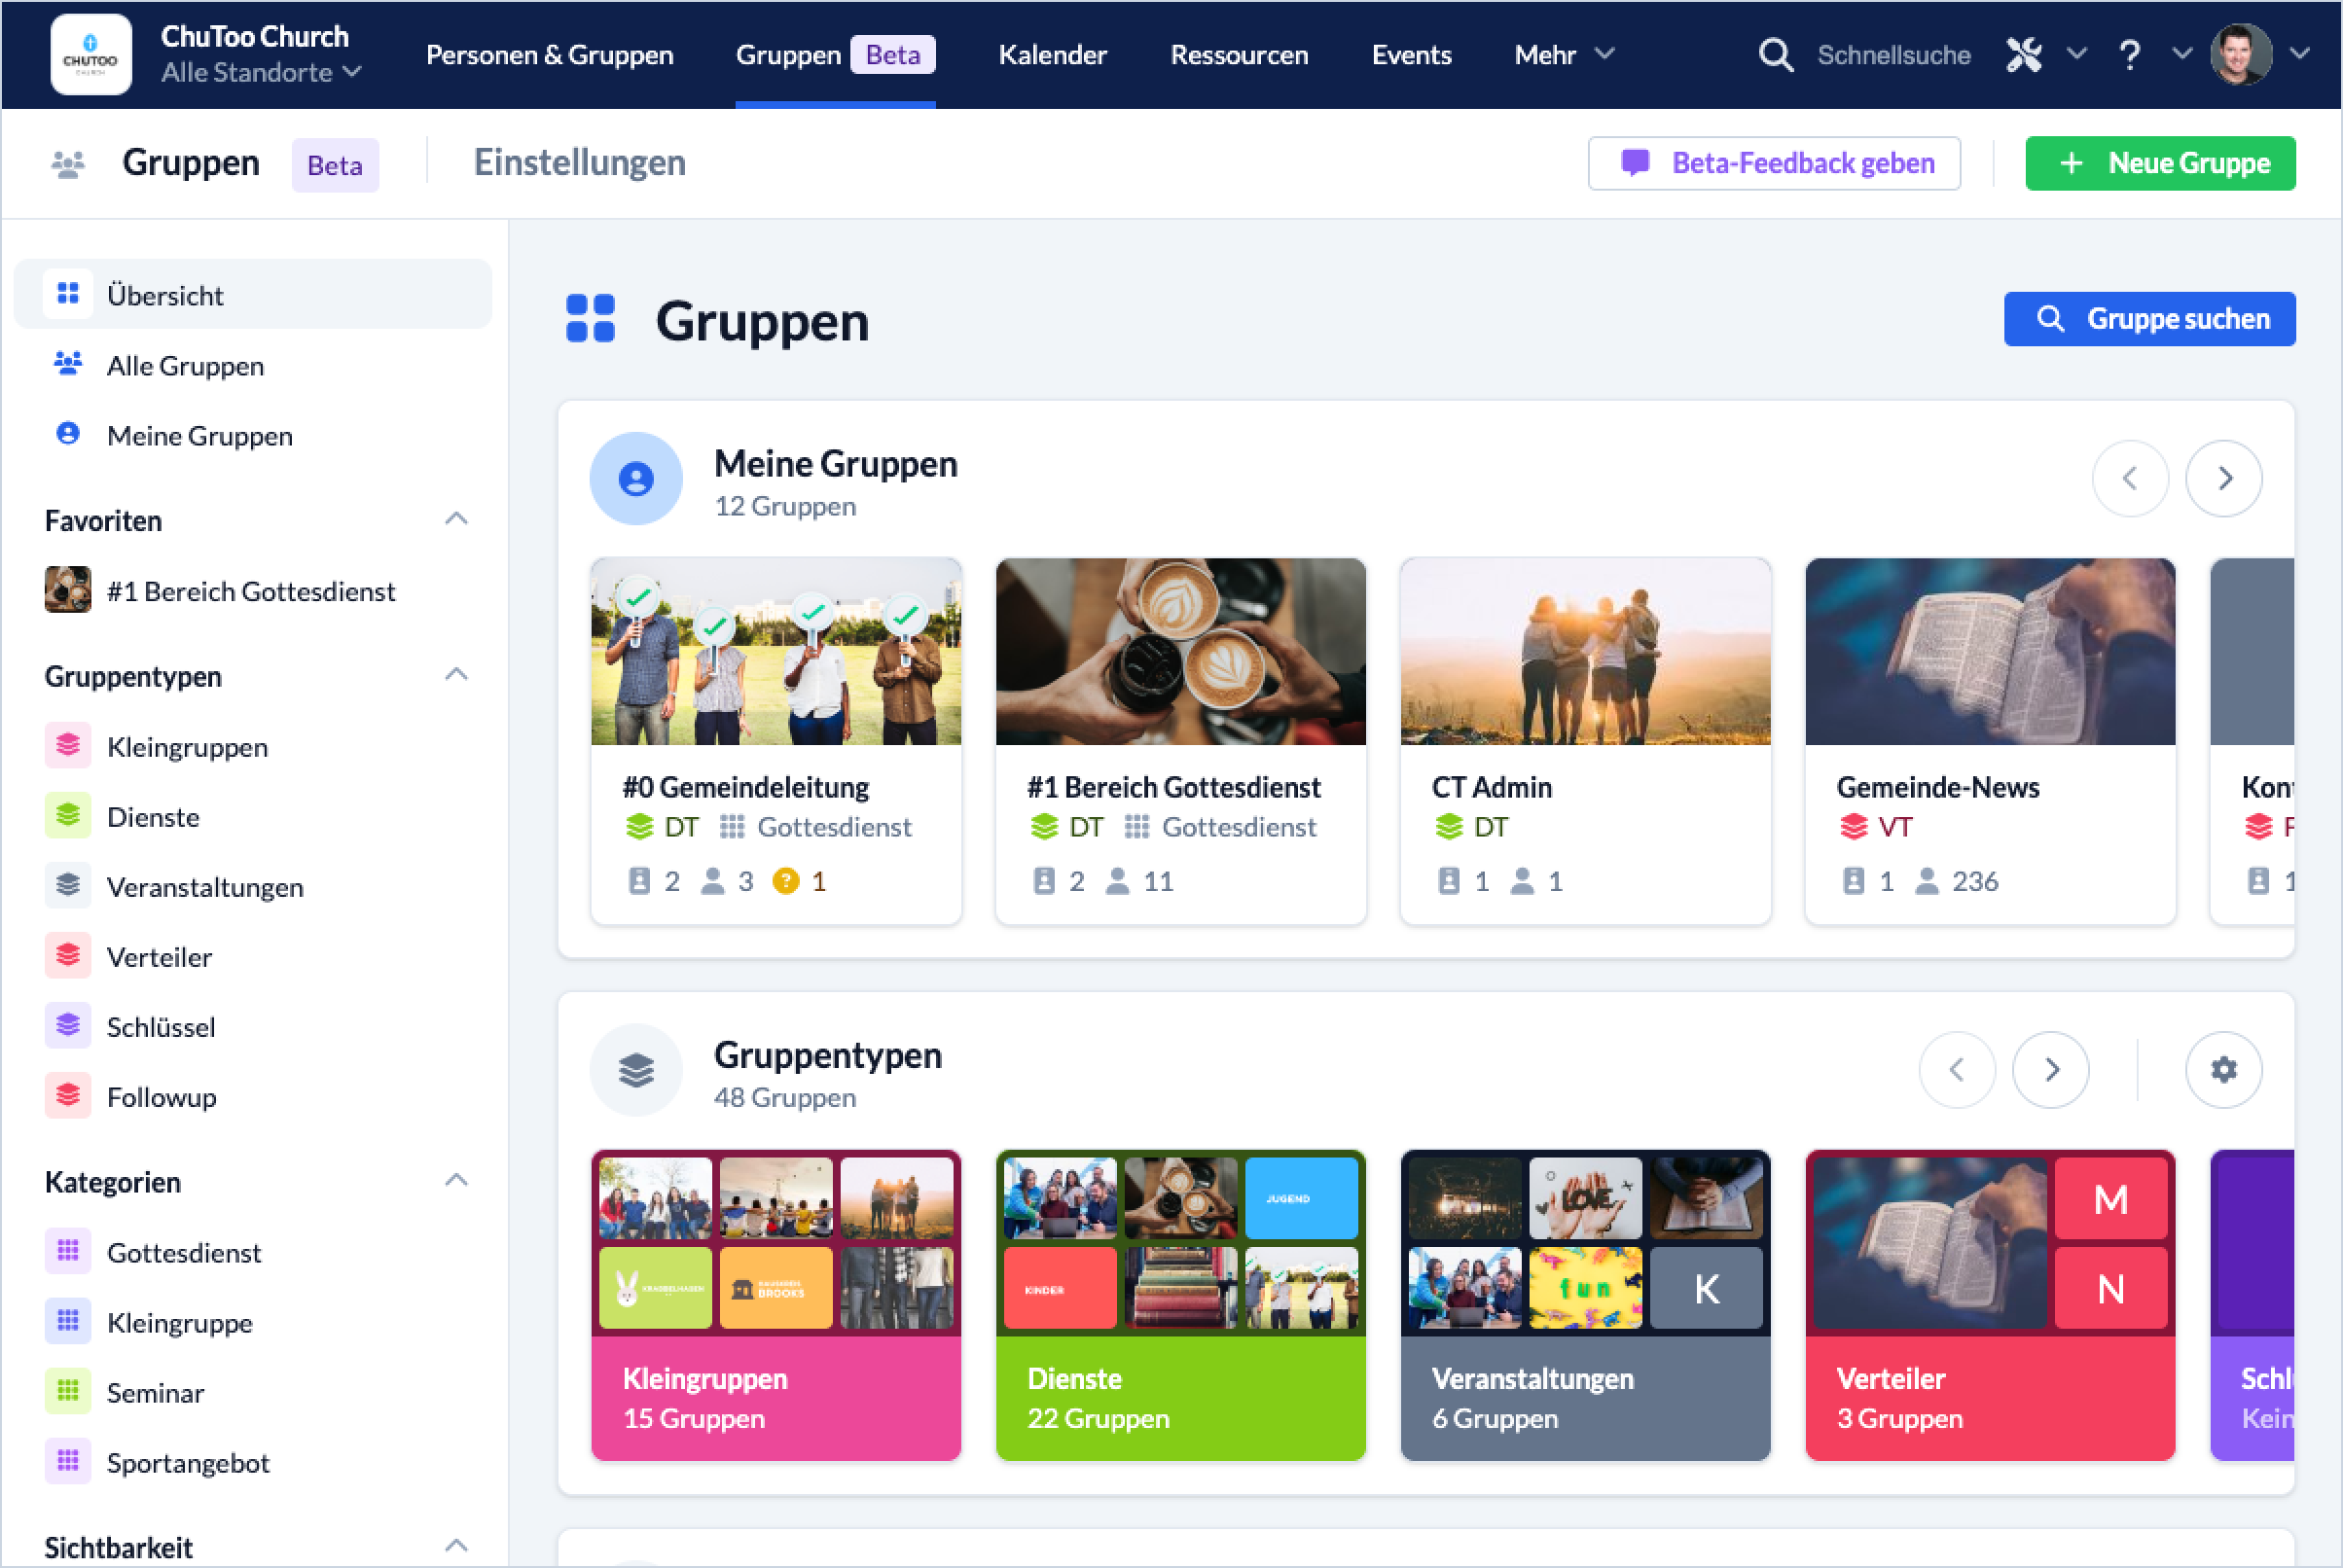Image resolution: width=2343 pixels, height=1568 pixels.
Task: Click the Kleingruppen group type icon in sidebar
Action: pyautogui.click(x=68, y=746)
